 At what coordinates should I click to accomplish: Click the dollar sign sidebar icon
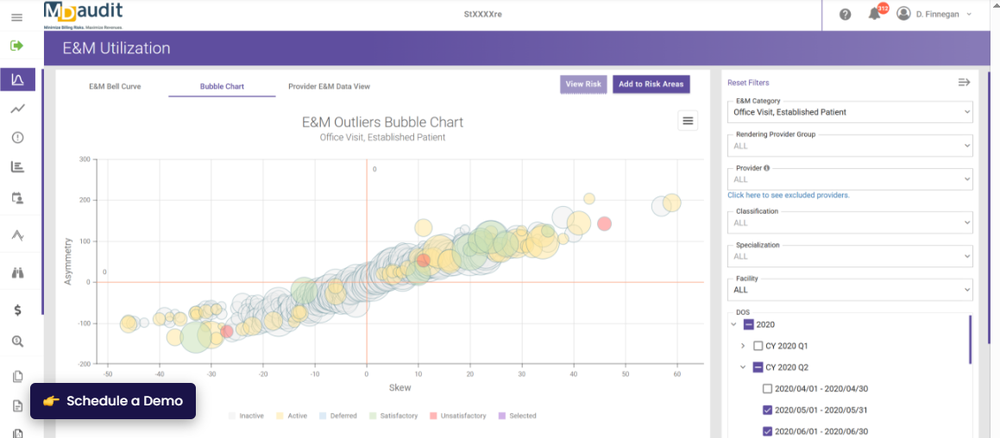tap(17, 310)
